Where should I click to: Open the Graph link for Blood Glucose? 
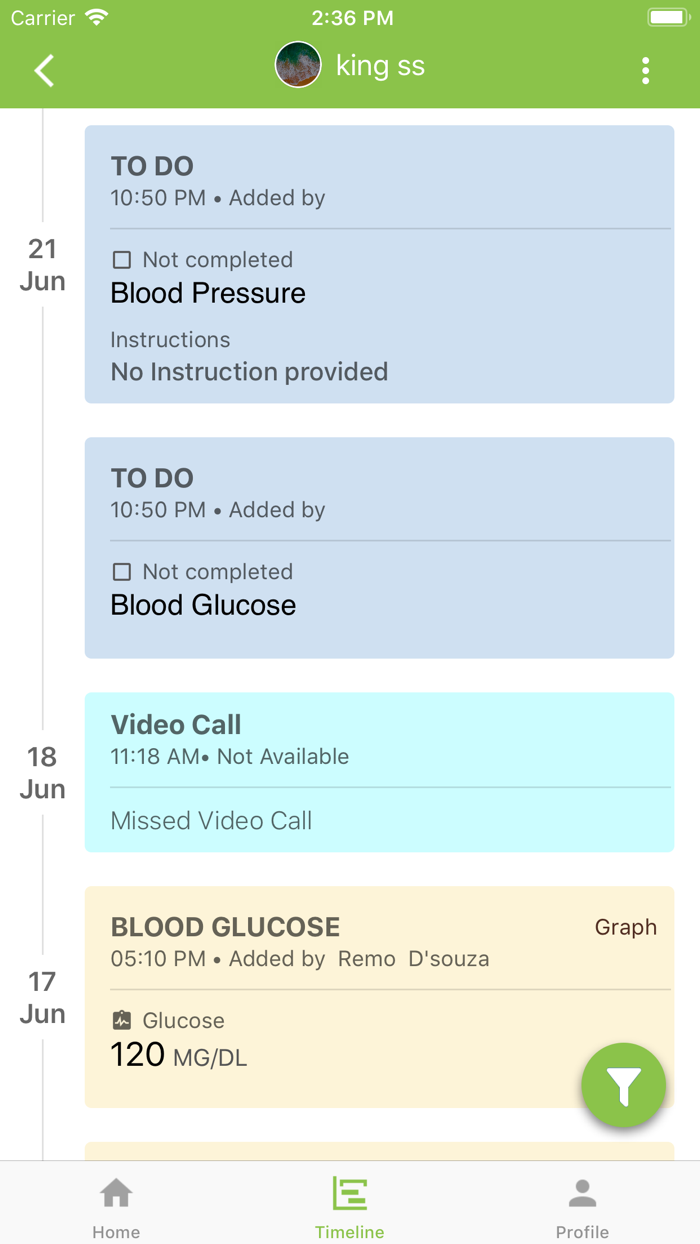tap(625, 927)
